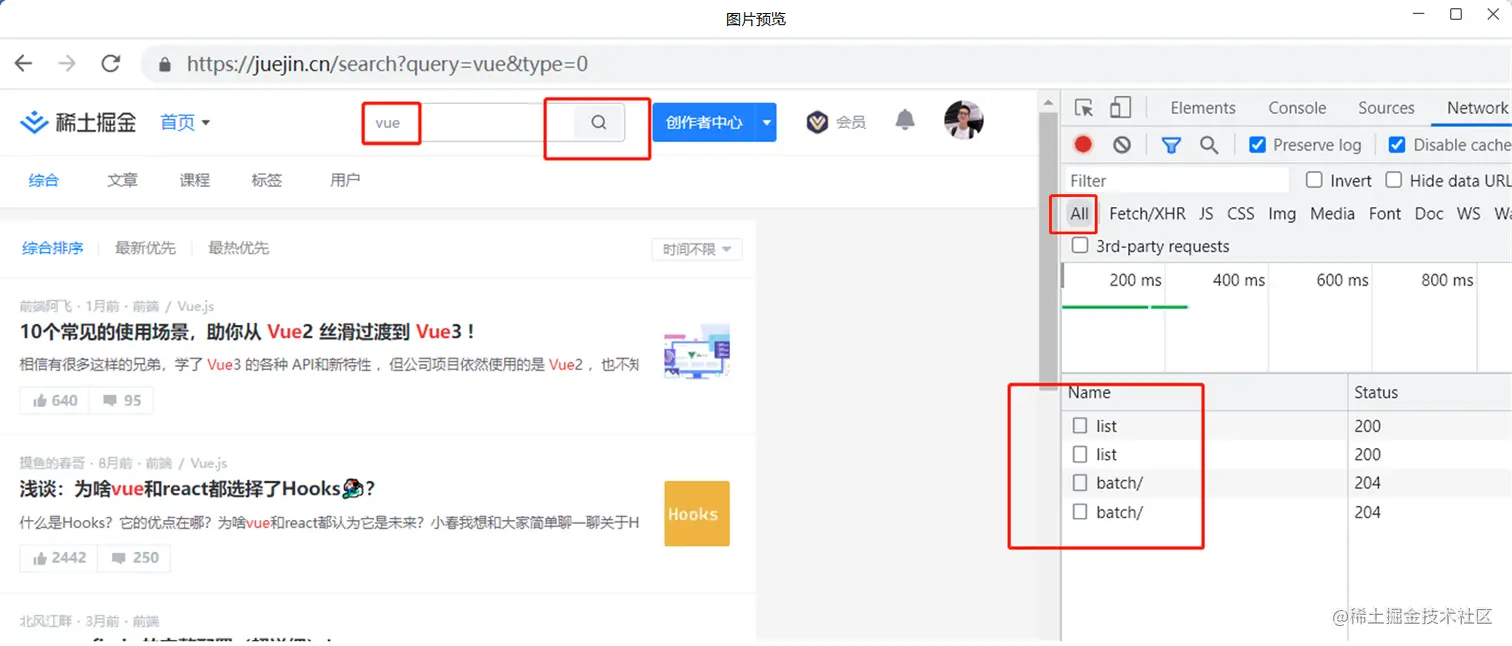This screenshot has height=646, width=1512.
Task: Click the DevTools Filter input field
Action: (x=1177, y=180)
